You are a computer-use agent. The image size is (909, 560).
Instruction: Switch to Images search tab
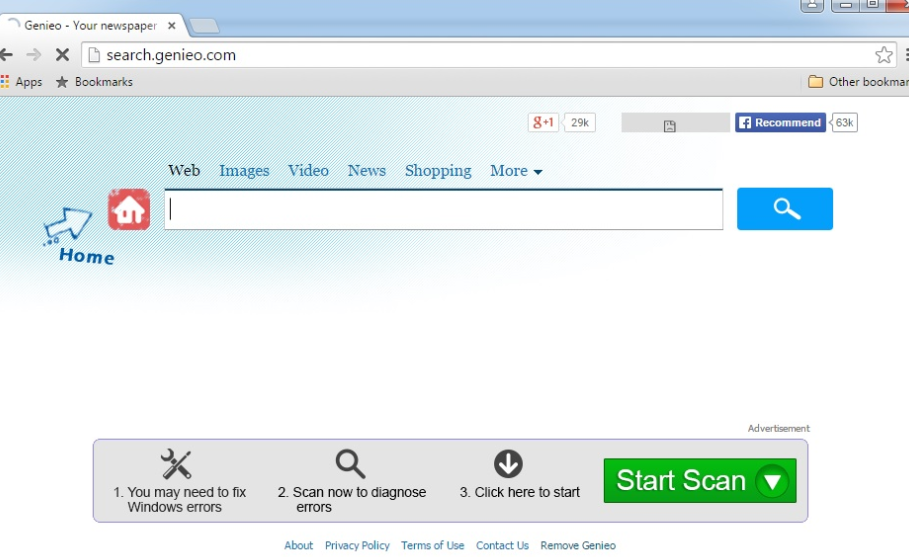[244, 170]
